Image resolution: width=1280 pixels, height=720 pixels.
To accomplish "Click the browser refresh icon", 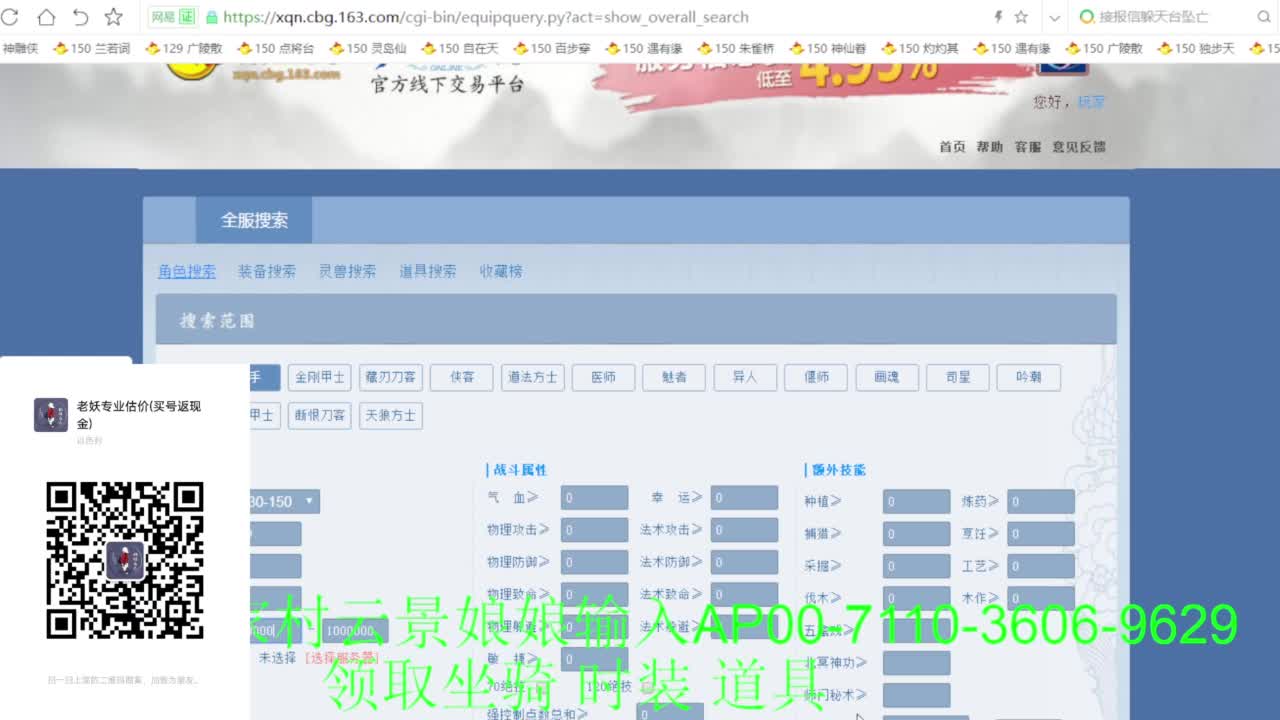I will point(11,17).
